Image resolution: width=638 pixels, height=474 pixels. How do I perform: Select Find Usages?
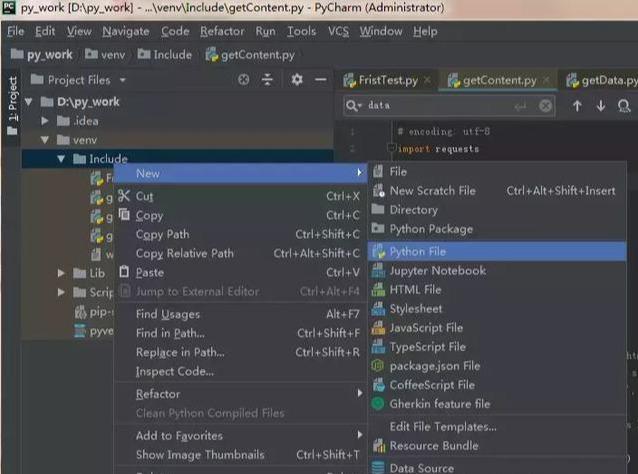click(240, 314)
